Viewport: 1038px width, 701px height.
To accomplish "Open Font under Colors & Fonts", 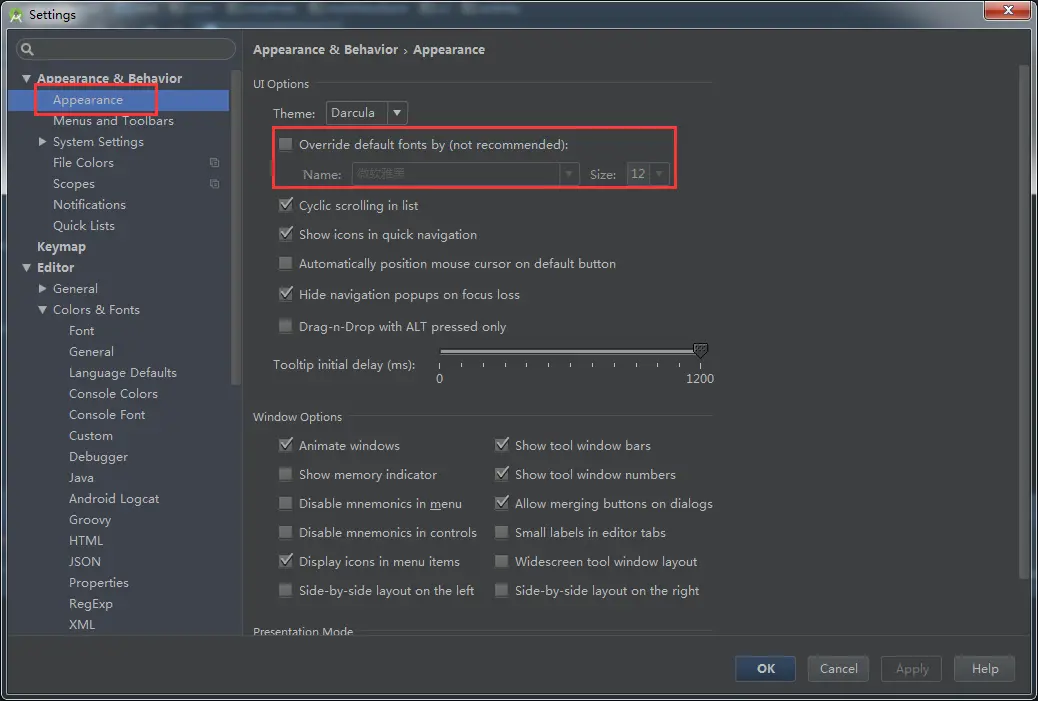I will [x=81, y=331].
